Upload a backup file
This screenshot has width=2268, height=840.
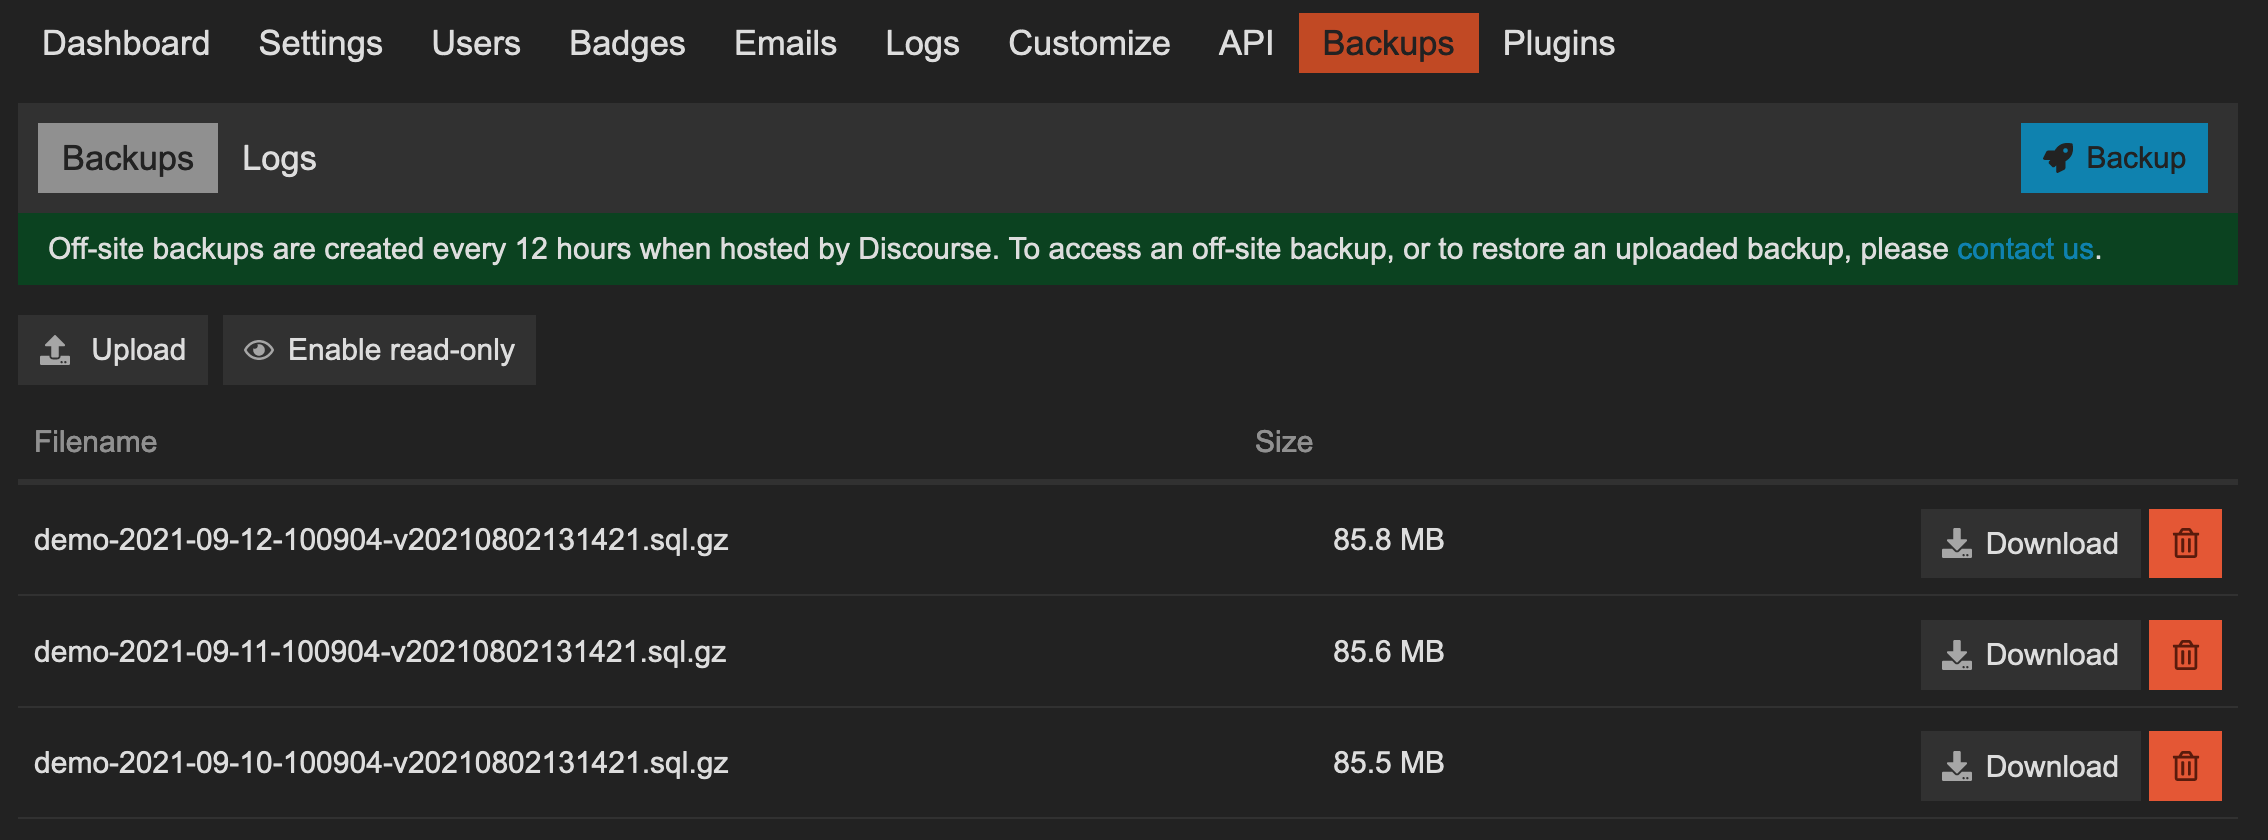coord(113,350)
